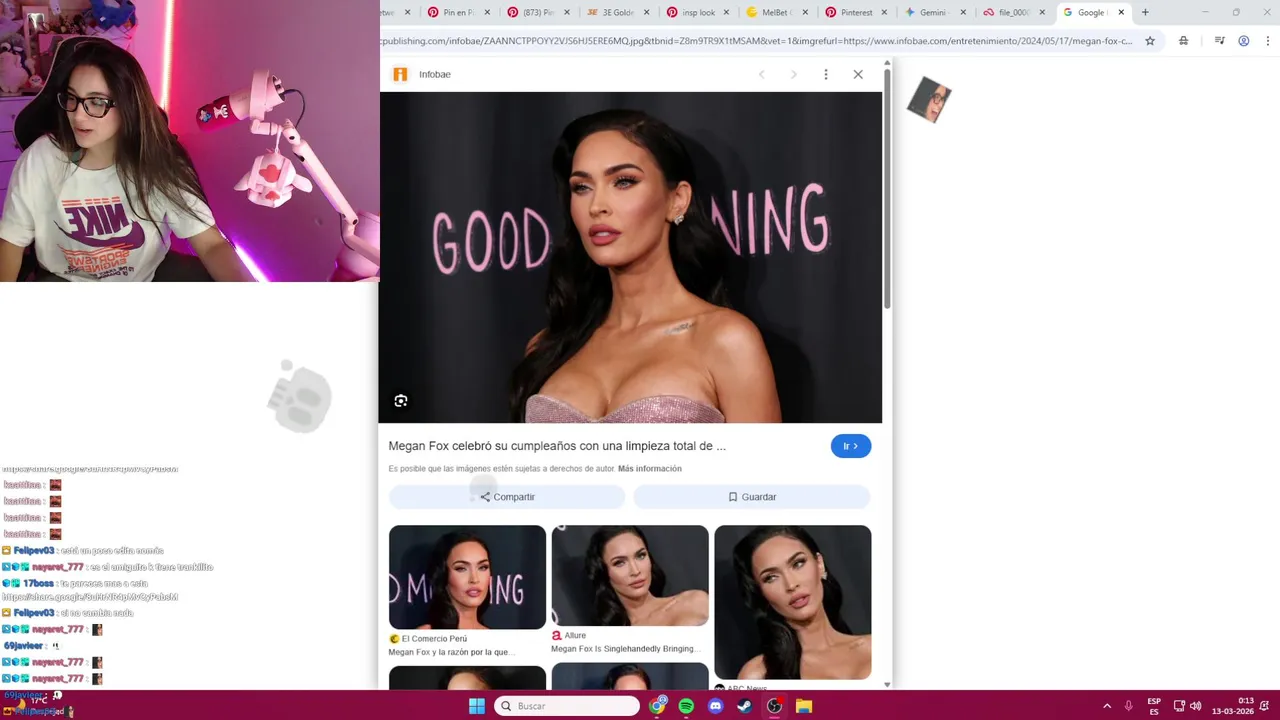1280x720 pixels.
Task: Open the three-dot options in image panel
Action: (x=826, y=74)
